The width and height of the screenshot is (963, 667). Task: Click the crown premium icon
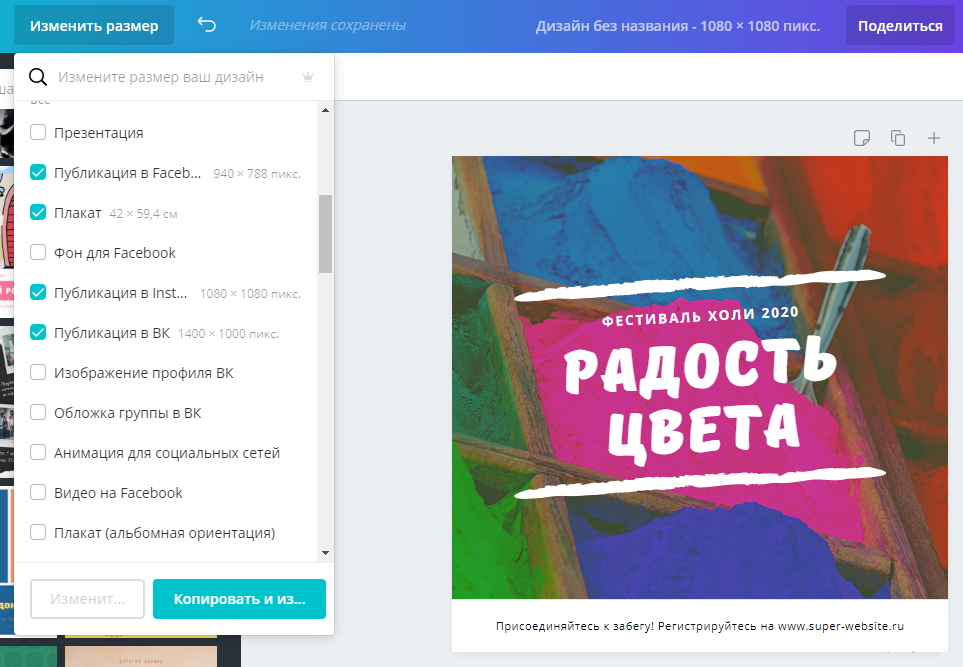(x=308, y=77)
